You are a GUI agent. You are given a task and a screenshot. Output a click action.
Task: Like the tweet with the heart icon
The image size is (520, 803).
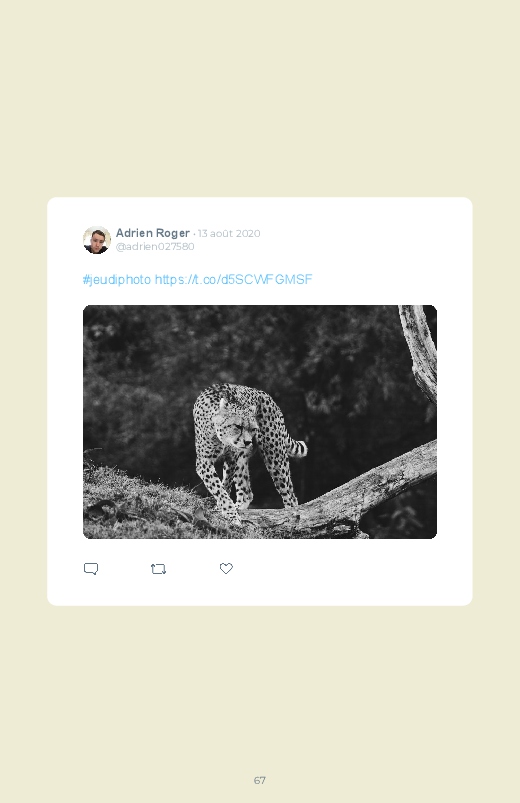[226, 568]
